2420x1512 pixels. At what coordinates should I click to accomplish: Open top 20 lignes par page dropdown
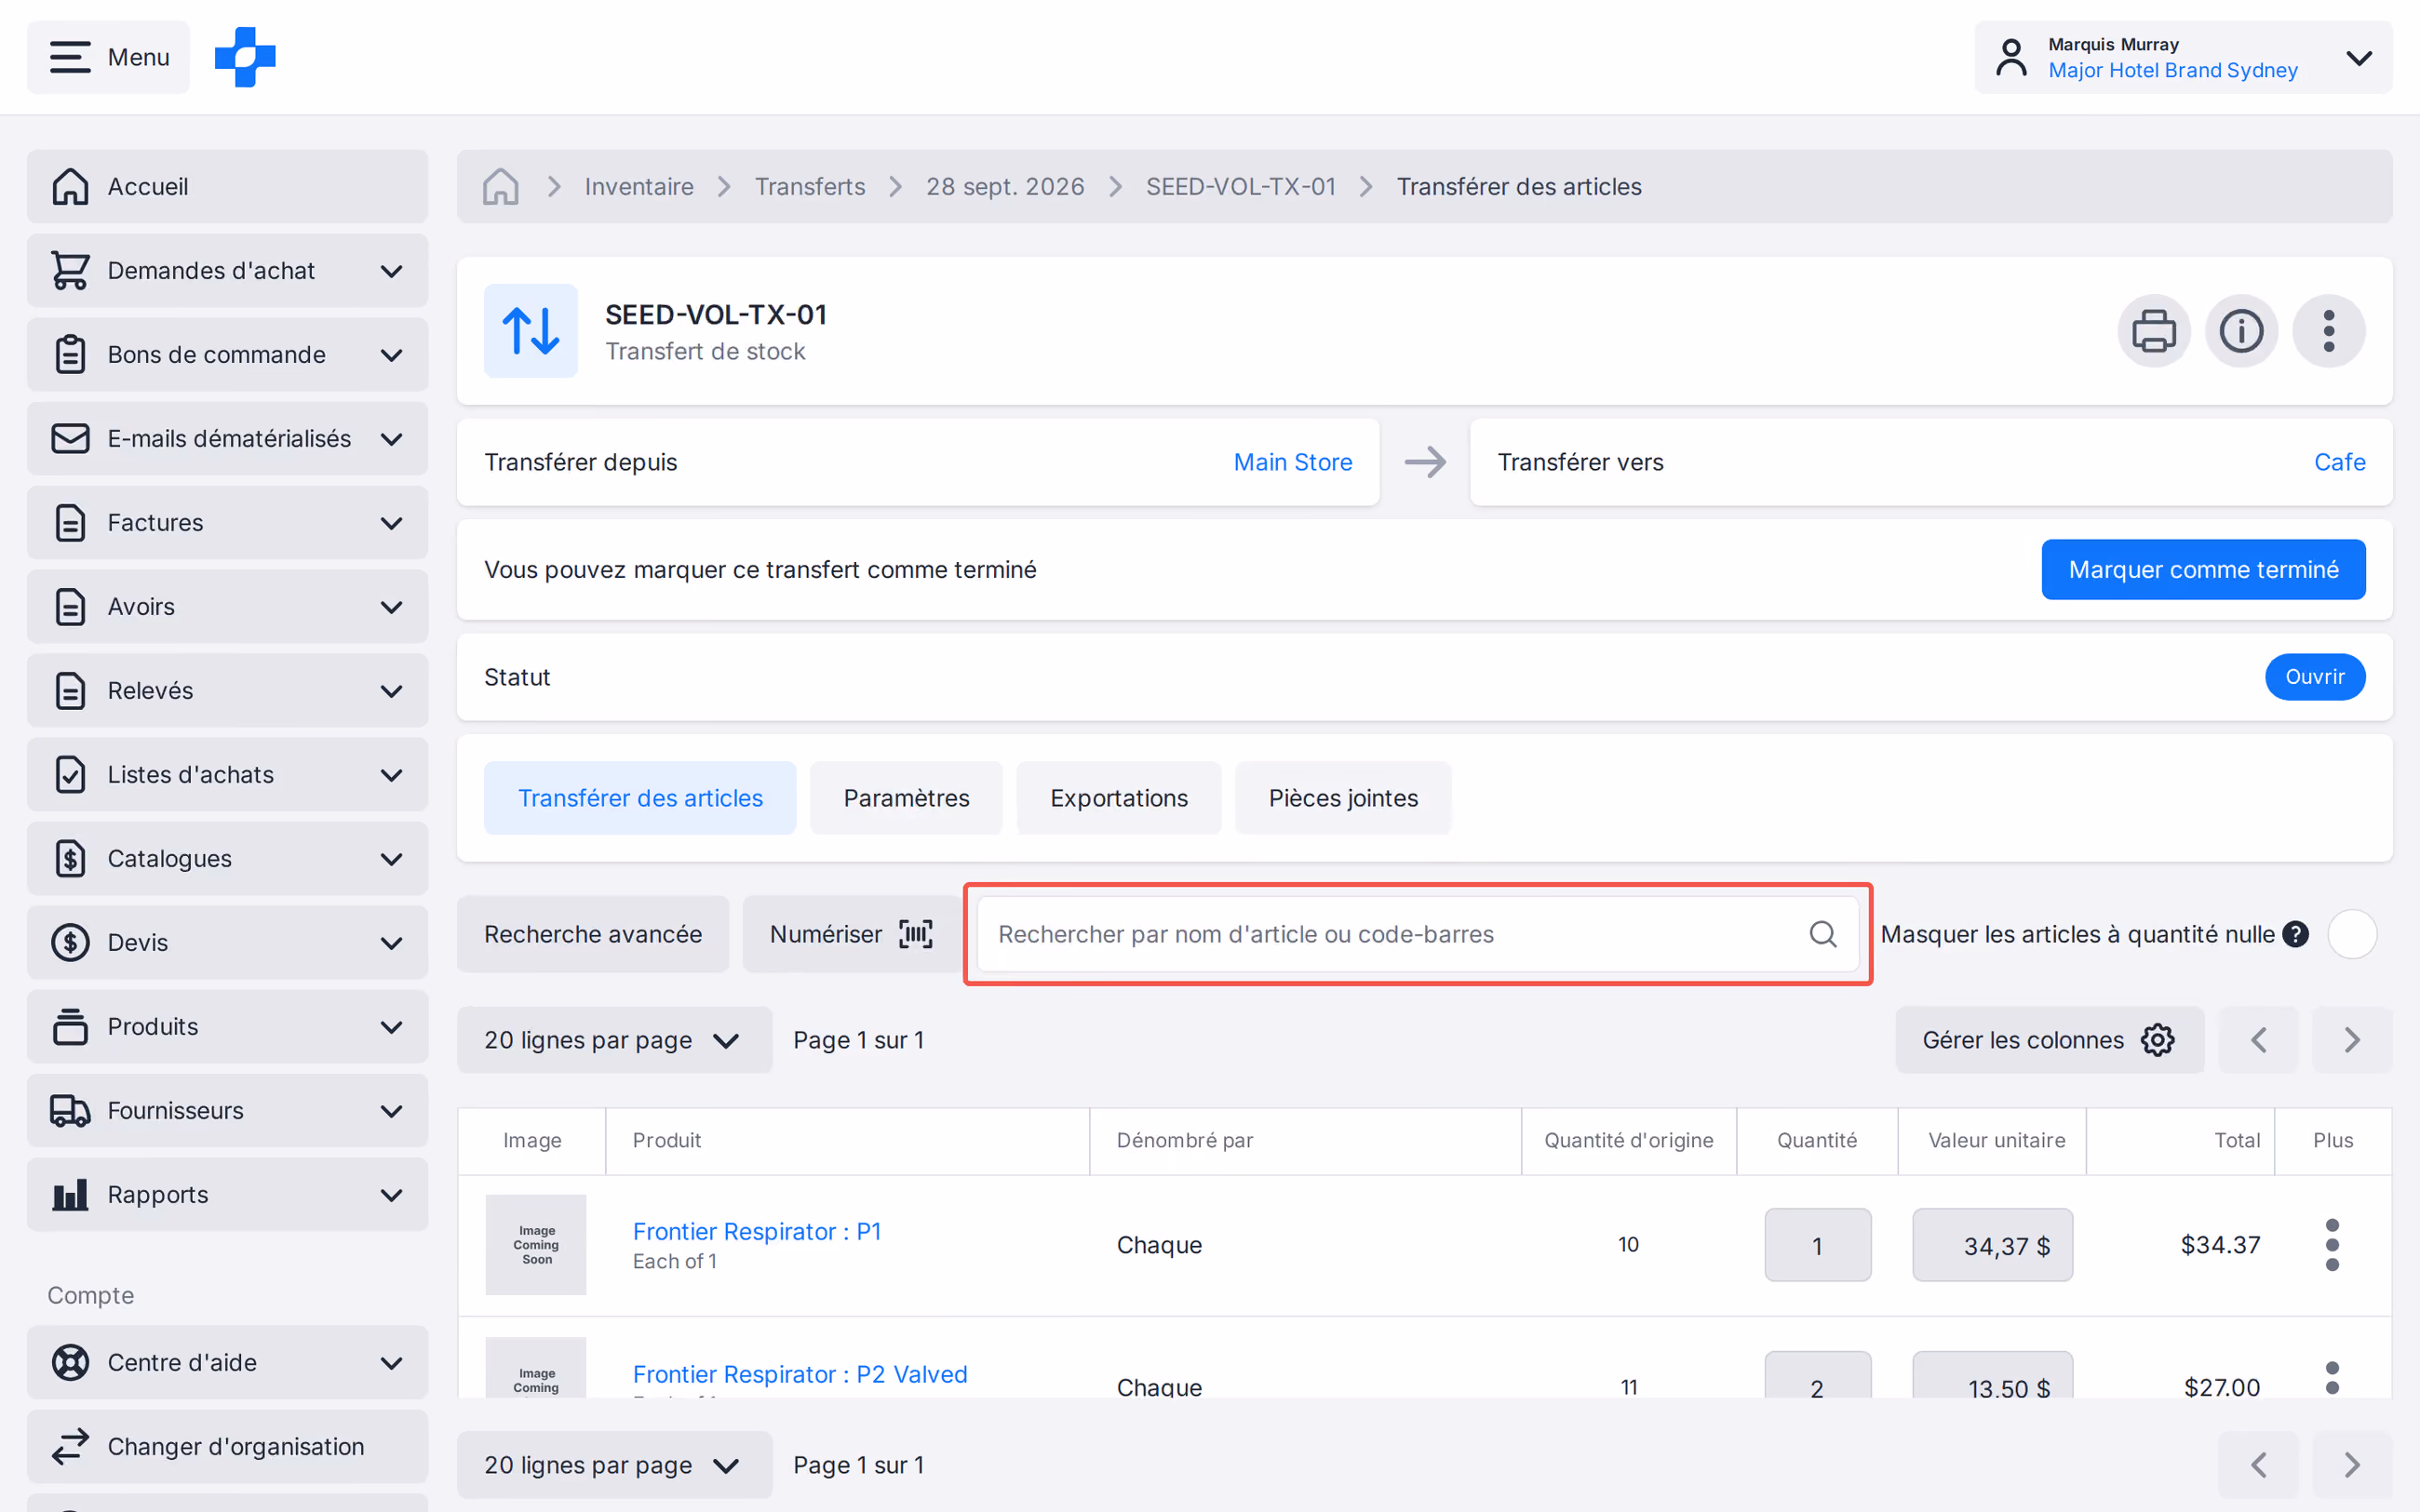coord(614,1040)
